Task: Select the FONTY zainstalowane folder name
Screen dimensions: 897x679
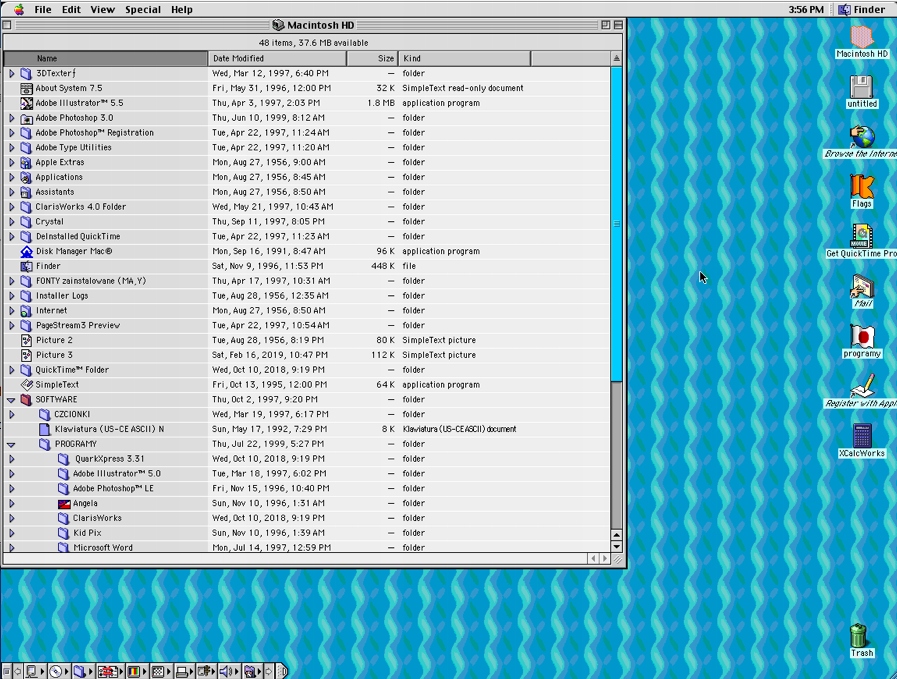Action: coord(90,281)
